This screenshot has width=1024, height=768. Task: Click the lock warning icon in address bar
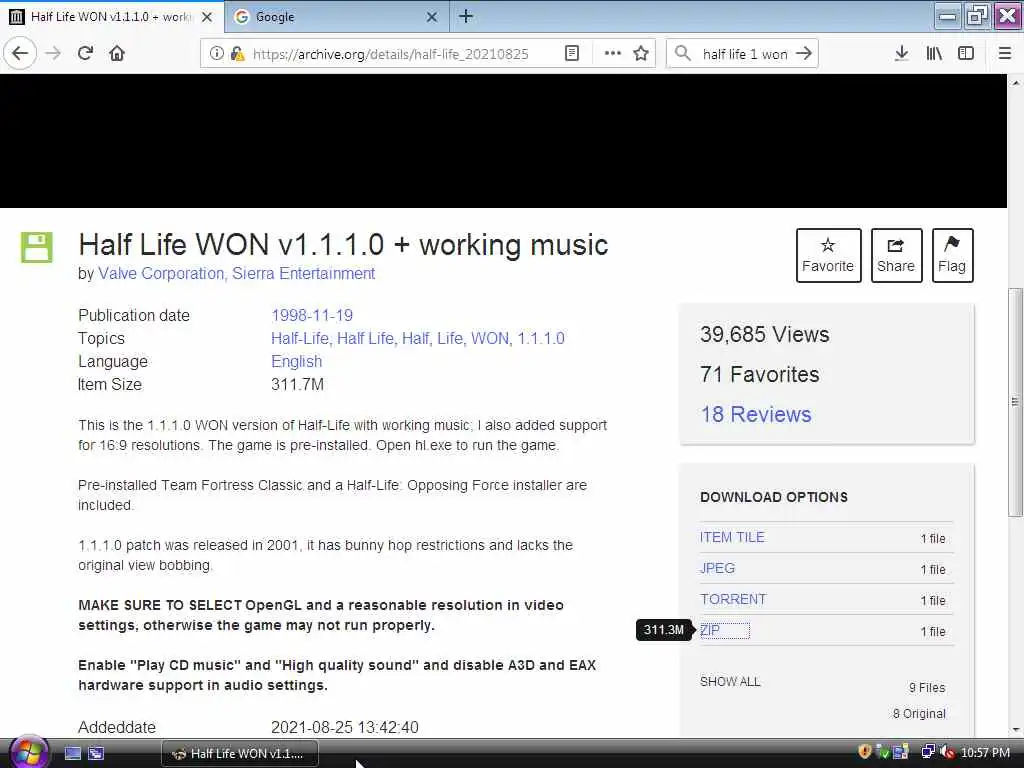pyautogui.click(x=237, y=54)
